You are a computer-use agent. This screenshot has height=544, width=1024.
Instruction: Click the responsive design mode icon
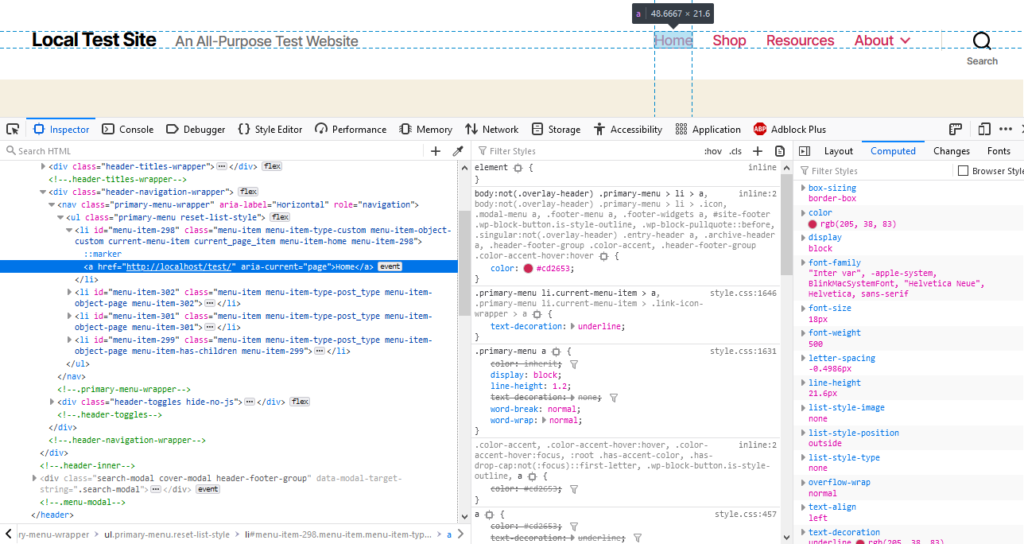tap(984, 129)
